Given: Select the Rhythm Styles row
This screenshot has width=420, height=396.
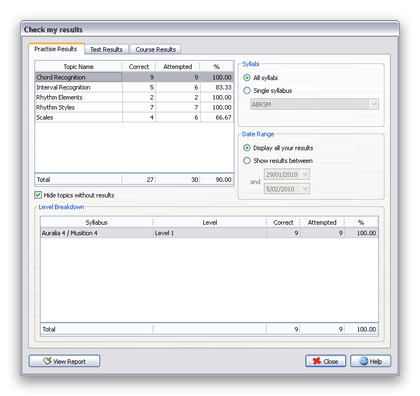Looking at the screenshot, I should pyautogui.click(x=134, y=107).
